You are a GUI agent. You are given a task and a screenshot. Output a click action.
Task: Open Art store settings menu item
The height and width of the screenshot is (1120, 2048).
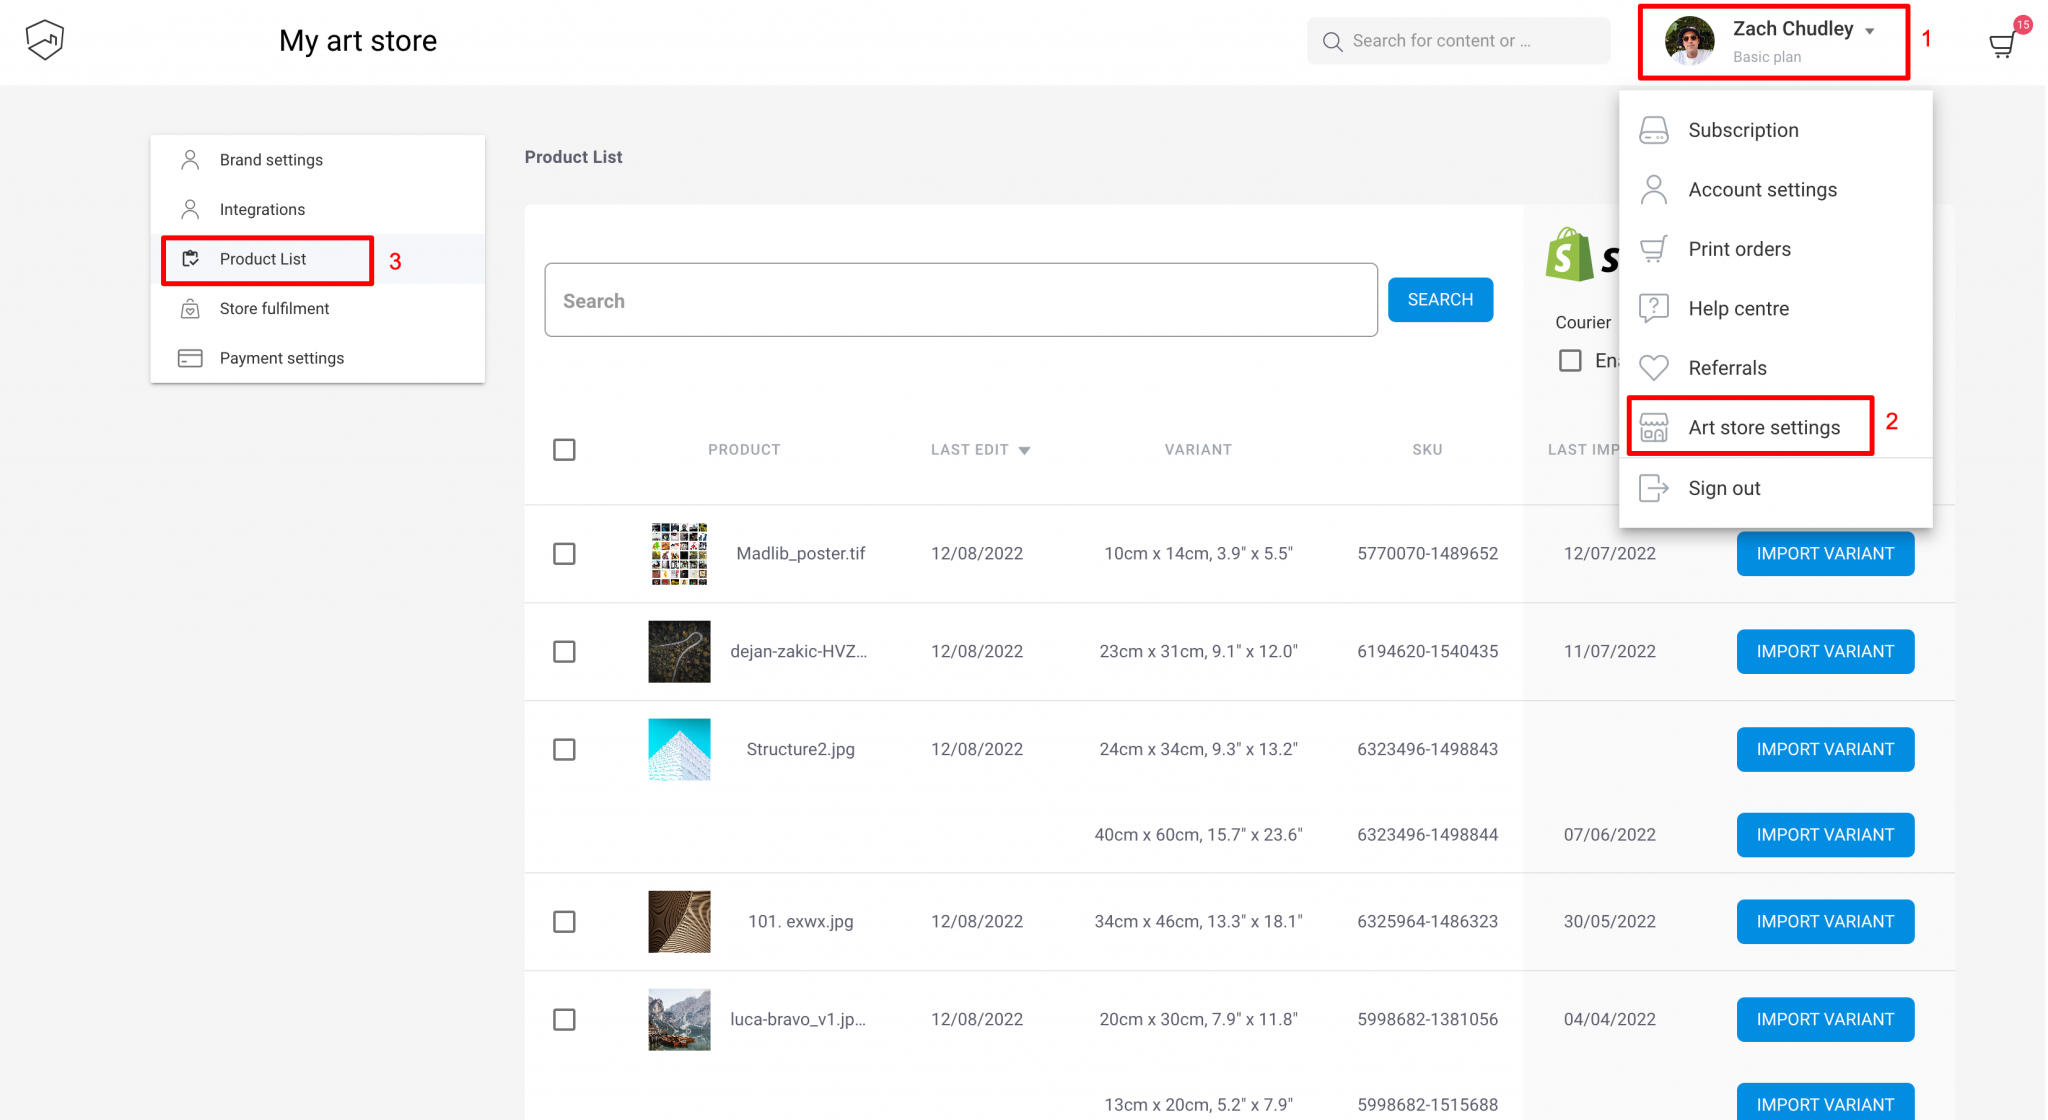pyautogui.click(x=1763, y=428)
